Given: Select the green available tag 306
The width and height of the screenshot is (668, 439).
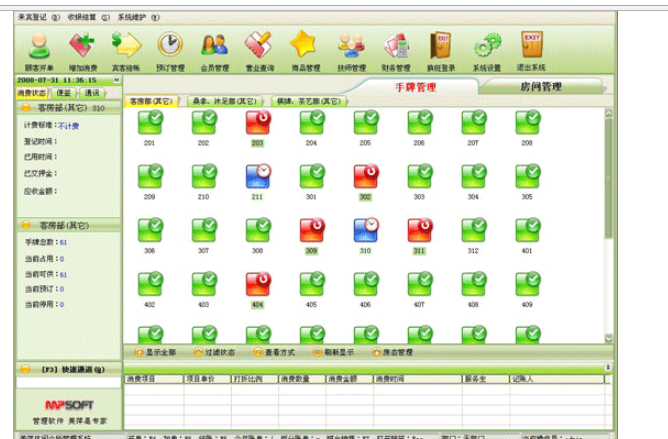Looking at the screenshot, I should (x=150, y=236).
